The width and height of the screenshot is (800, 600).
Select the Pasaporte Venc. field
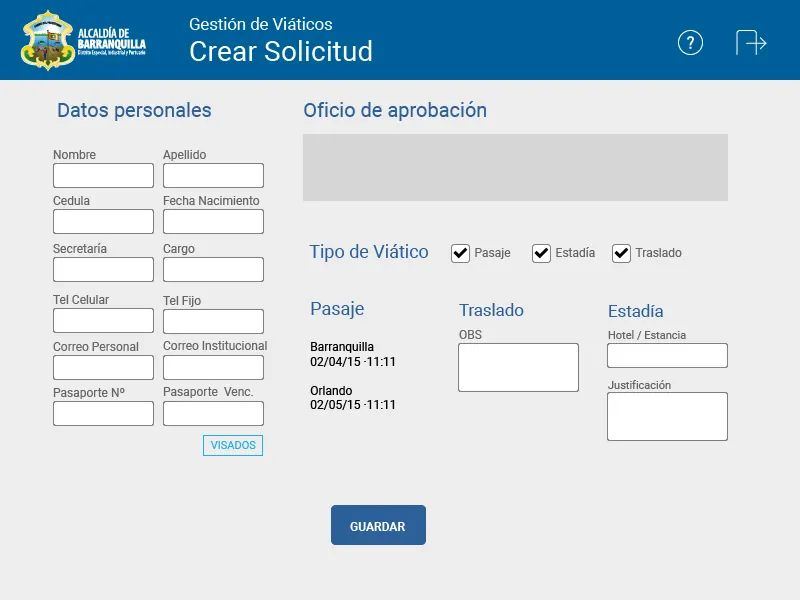pyautogui.click(x=213, y=413)
